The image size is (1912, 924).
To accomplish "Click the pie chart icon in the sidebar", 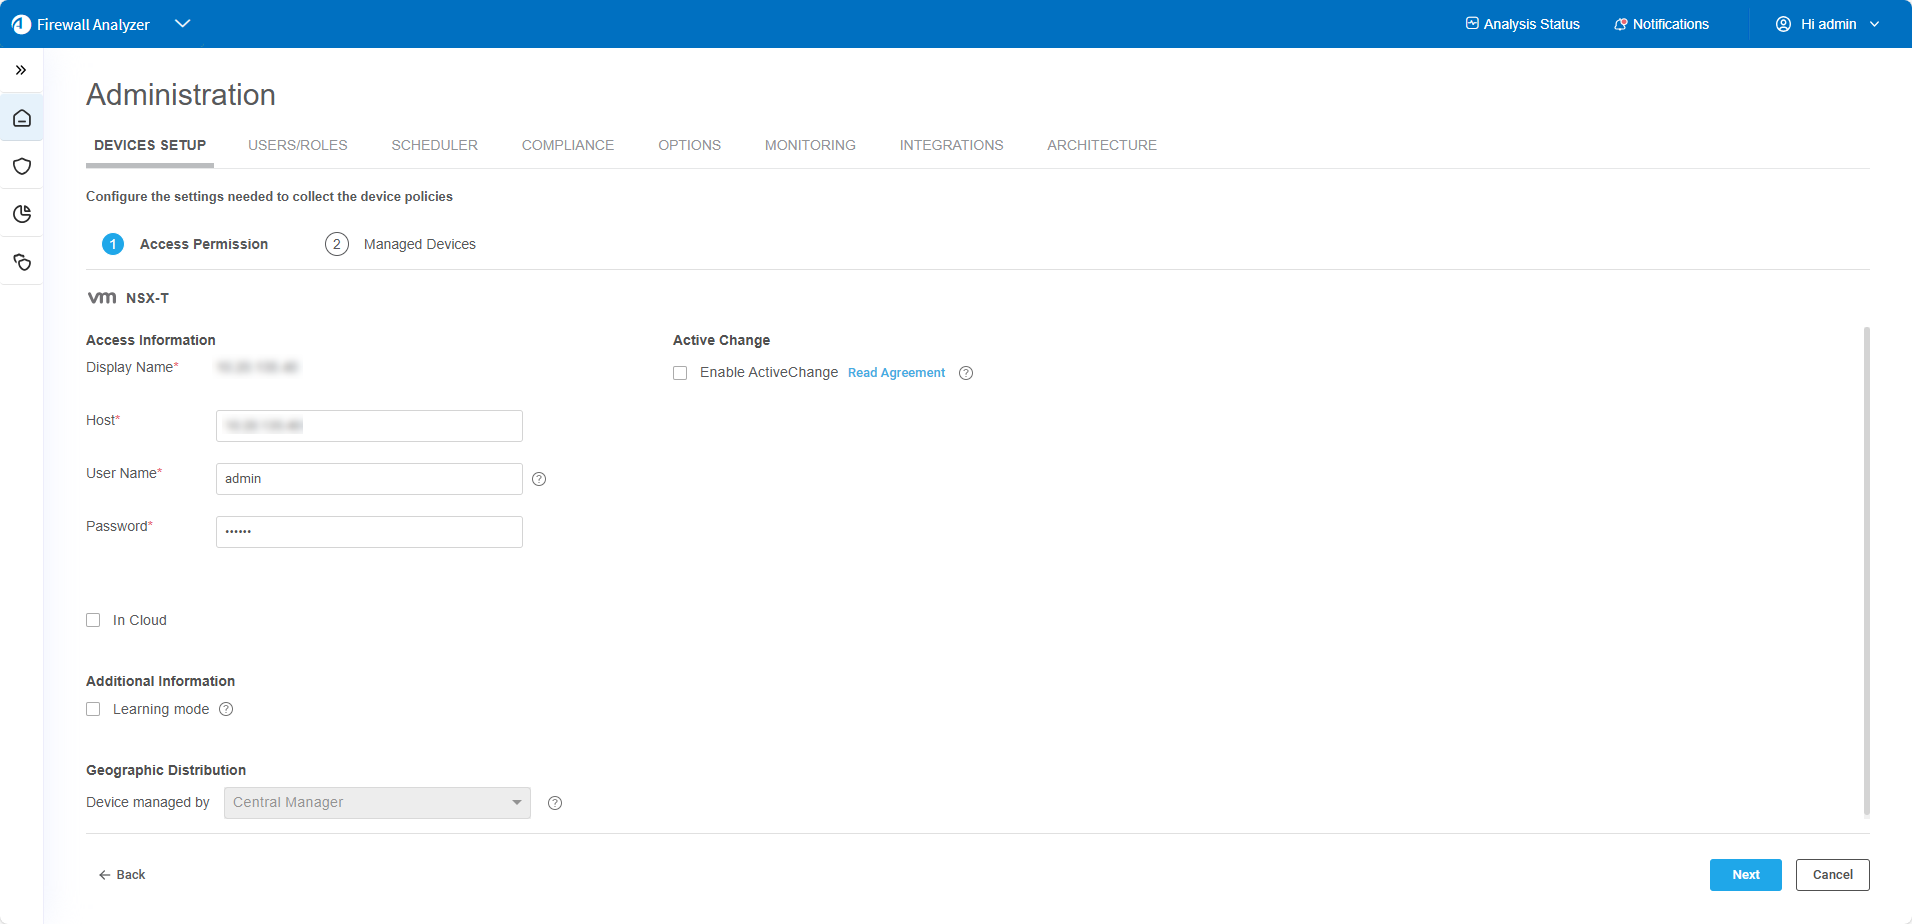I will point(22,214).
